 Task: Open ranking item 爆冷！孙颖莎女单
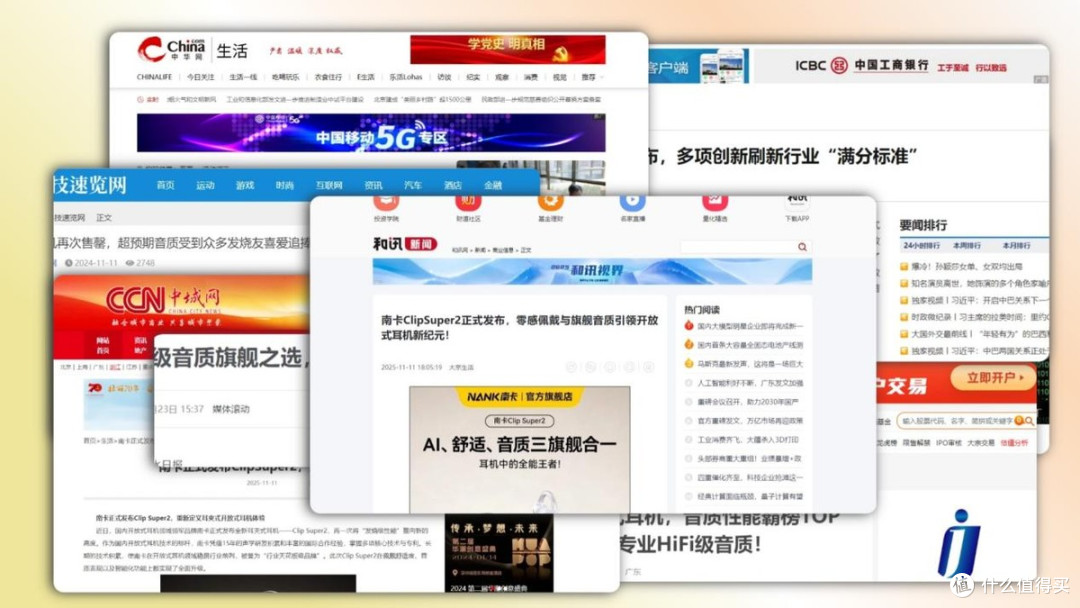coord(966,266)
